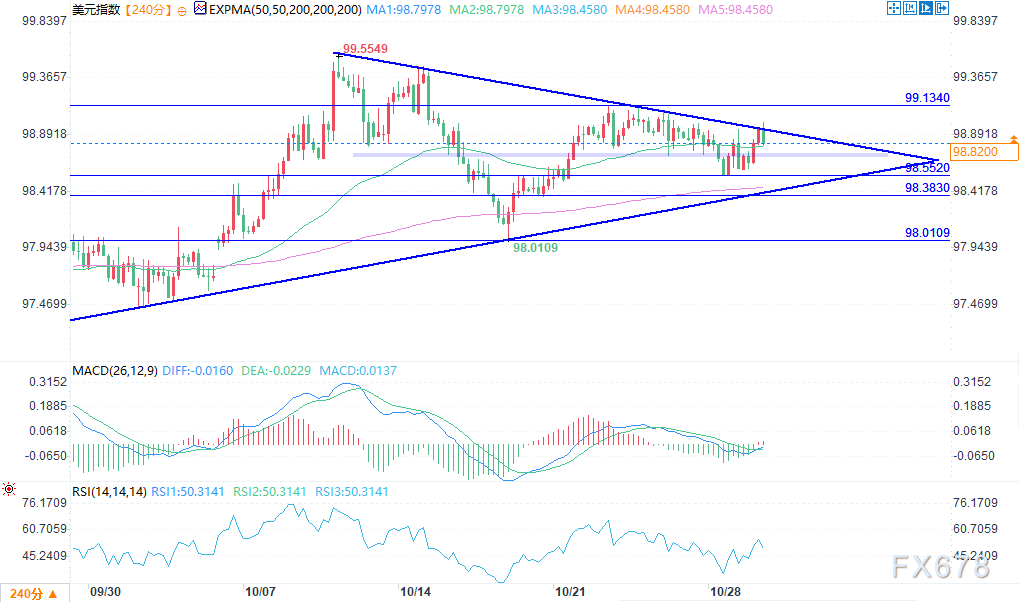Click the EXPMA indicator chart icon

pos(200,9)
